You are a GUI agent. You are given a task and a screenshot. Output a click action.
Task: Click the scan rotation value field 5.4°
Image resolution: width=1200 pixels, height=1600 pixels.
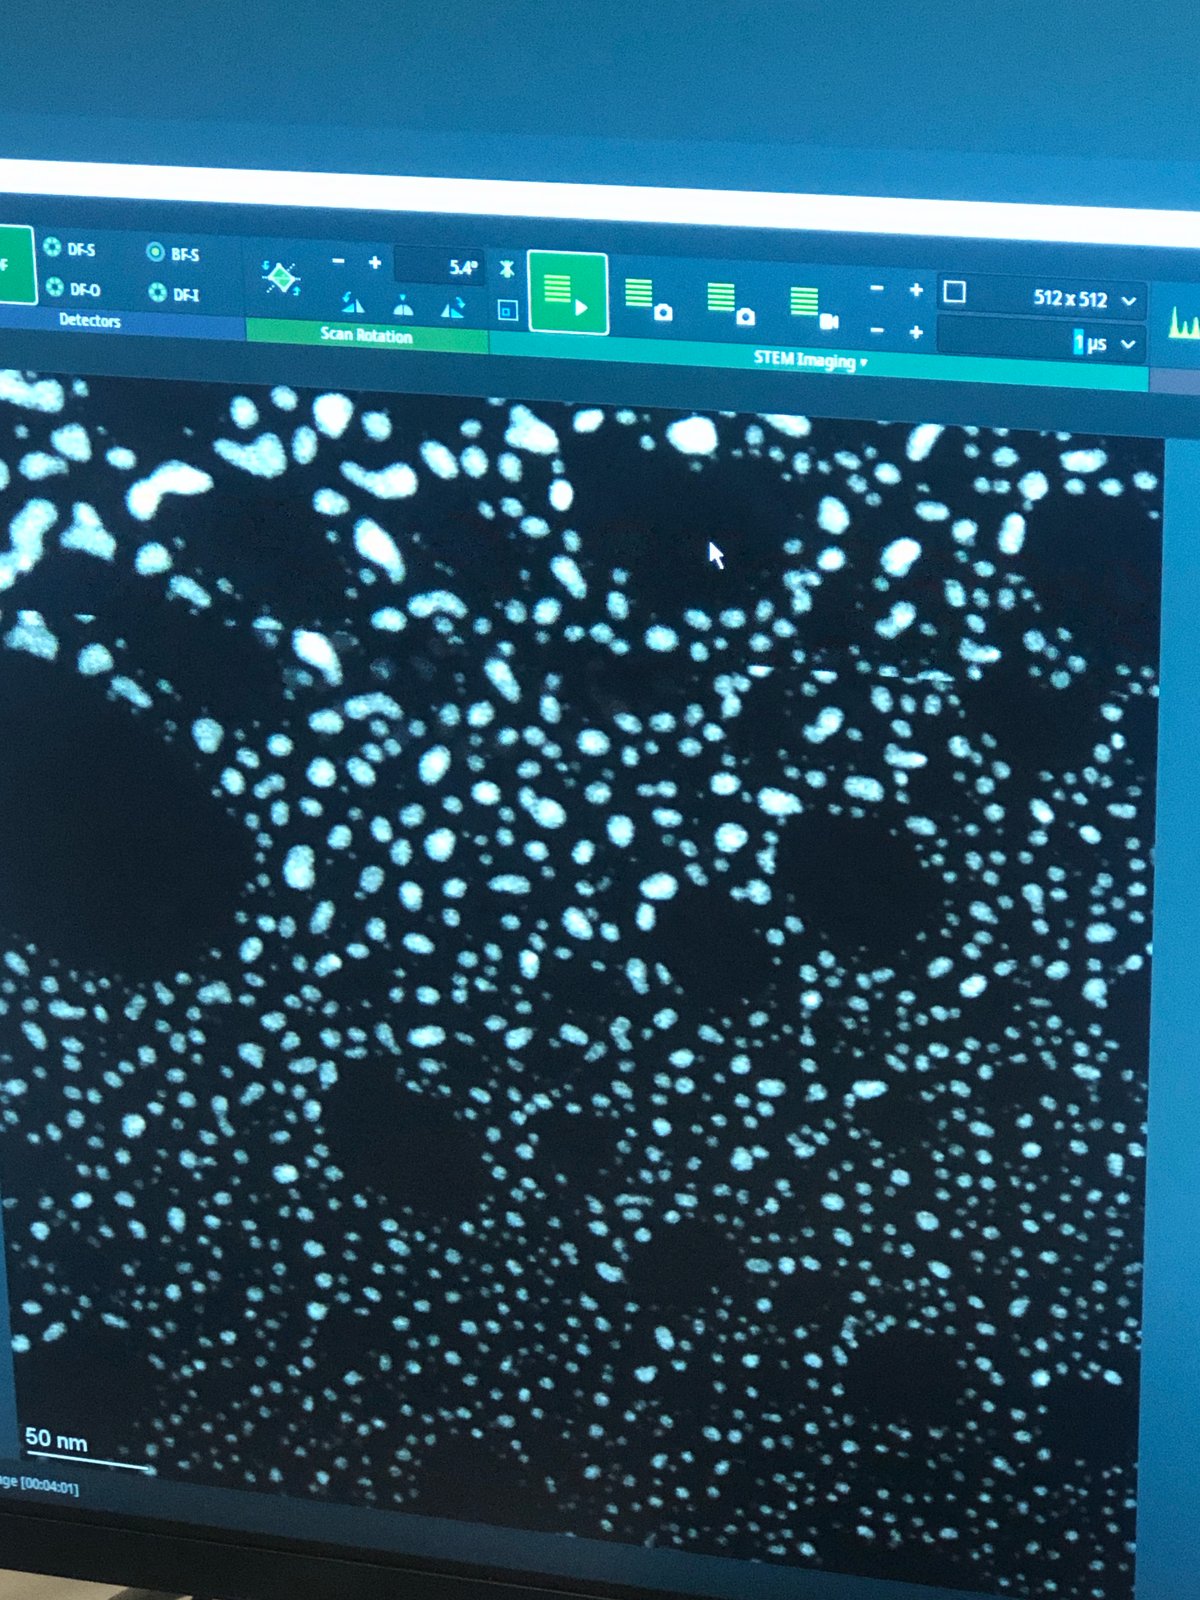(x=439, y=267)
